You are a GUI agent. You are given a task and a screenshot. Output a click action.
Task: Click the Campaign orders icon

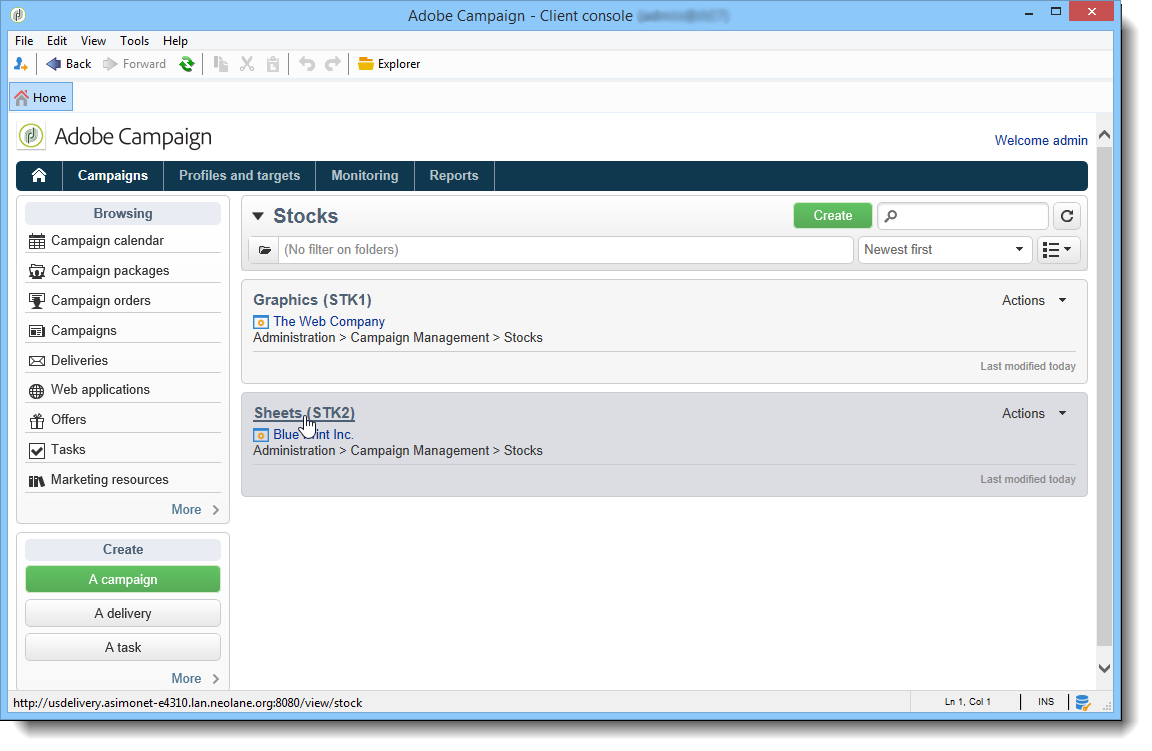37,301
